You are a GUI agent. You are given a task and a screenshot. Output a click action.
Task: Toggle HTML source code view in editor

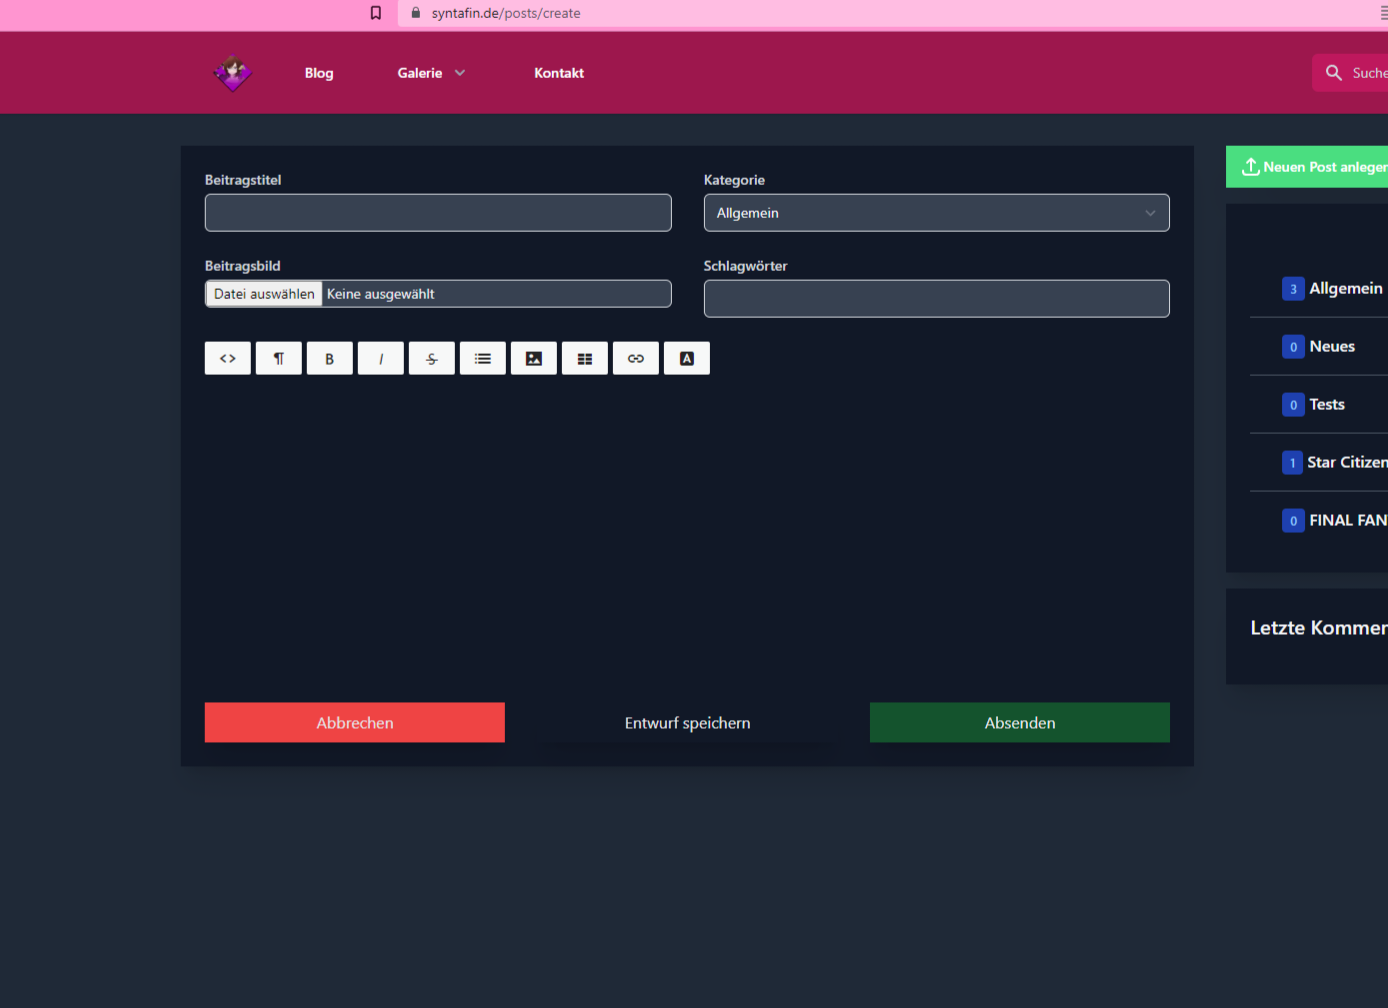[228, 359]
